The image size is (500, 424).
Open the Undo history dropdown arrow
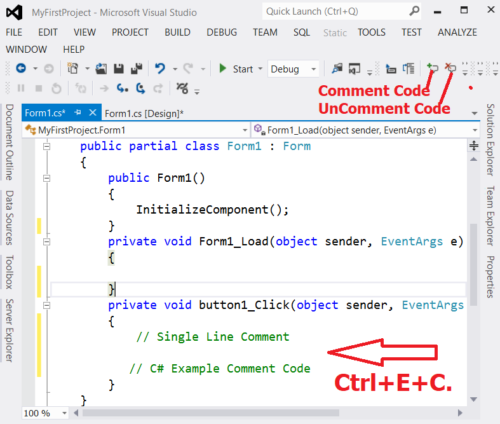[175, 69]
